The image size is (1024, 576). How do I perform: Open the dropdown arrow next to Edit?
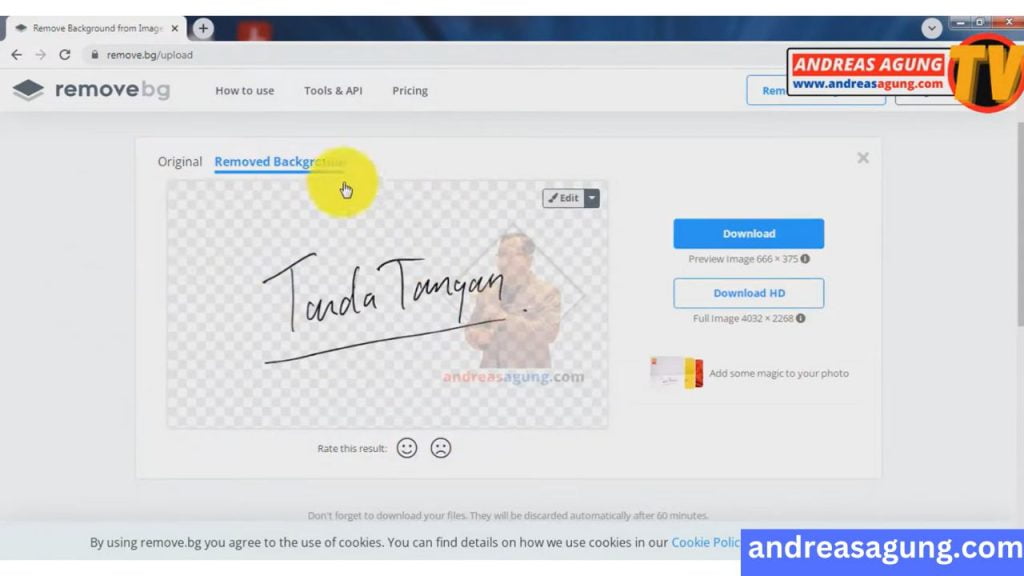coord(592,198)
